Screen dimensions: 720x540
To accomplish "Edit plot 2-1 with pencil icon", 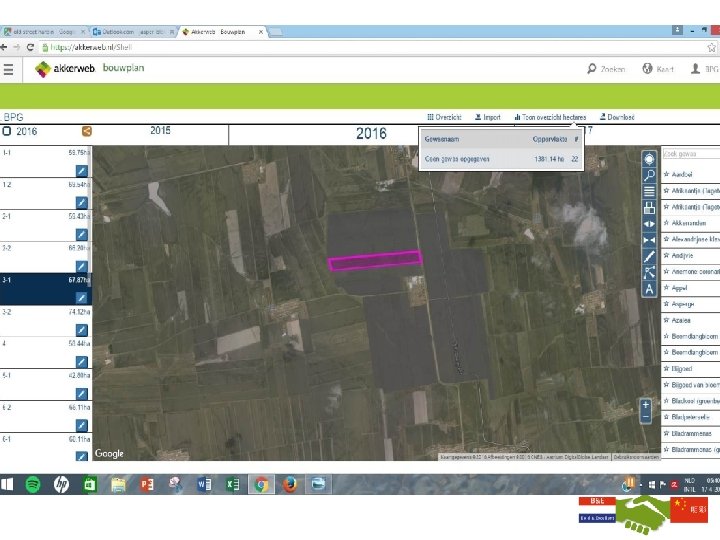I will [x=81, y=235].
